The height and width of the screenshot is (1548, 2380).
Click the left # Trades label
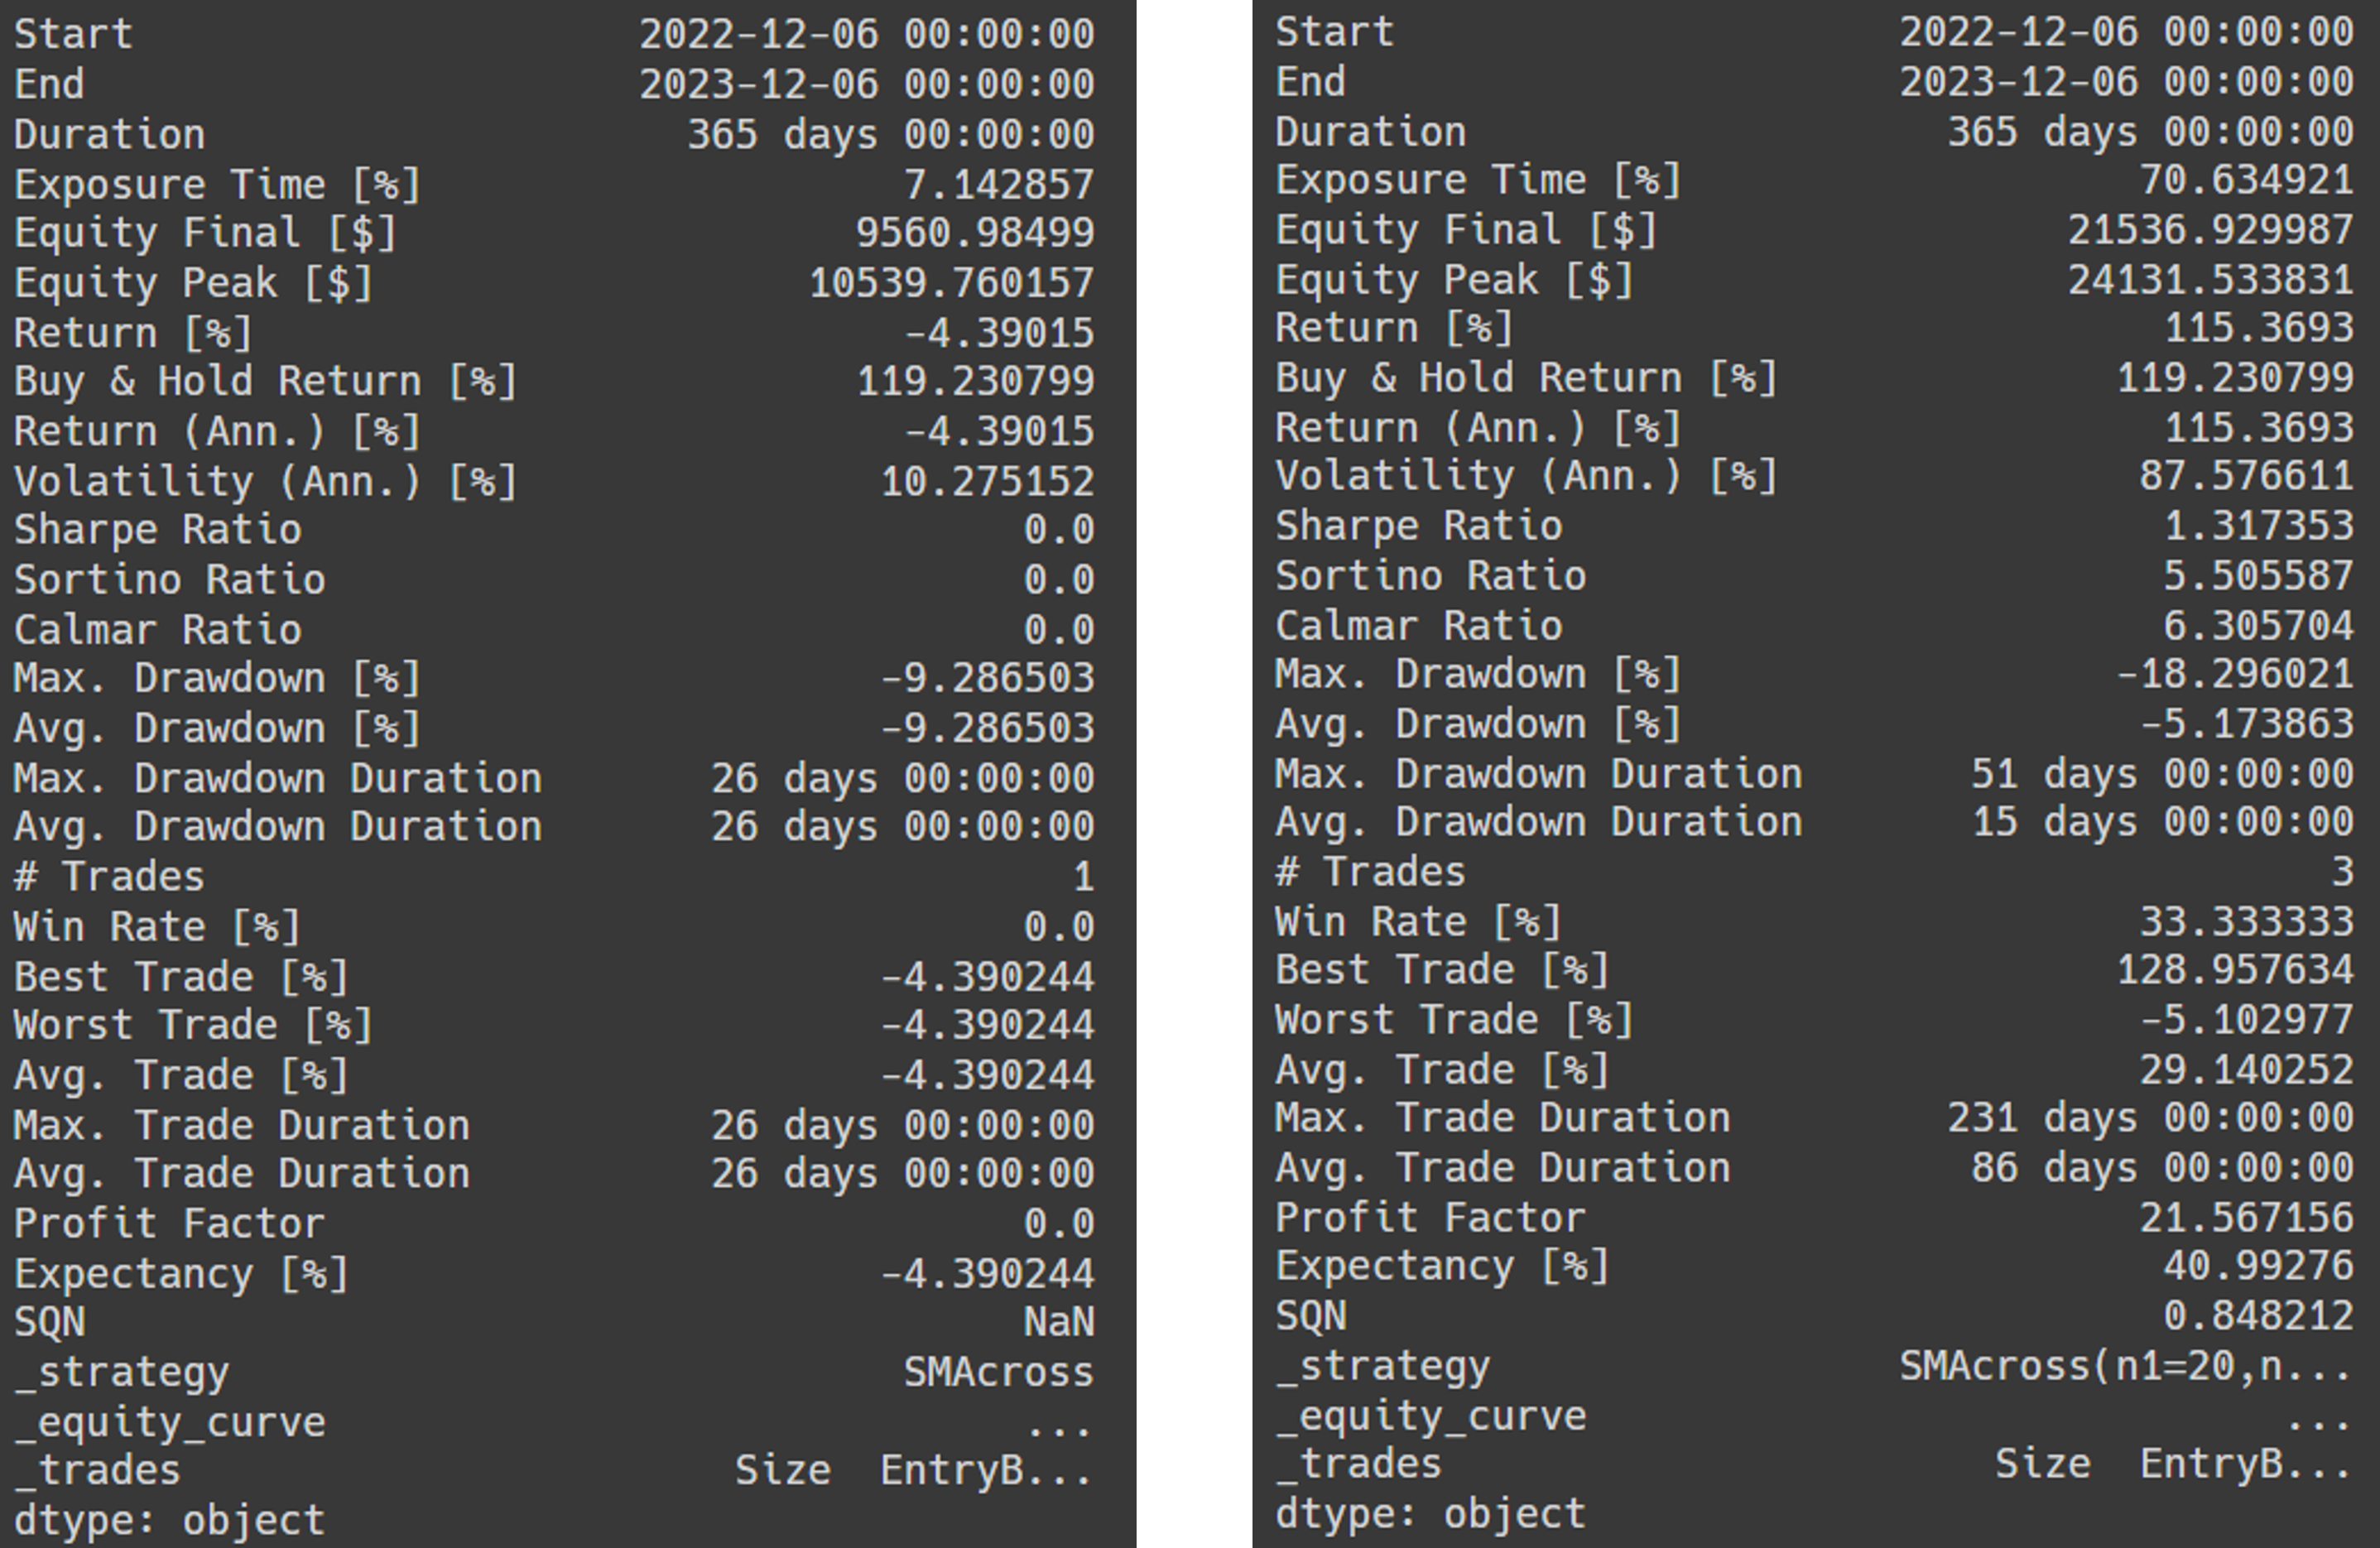[108, 877]
